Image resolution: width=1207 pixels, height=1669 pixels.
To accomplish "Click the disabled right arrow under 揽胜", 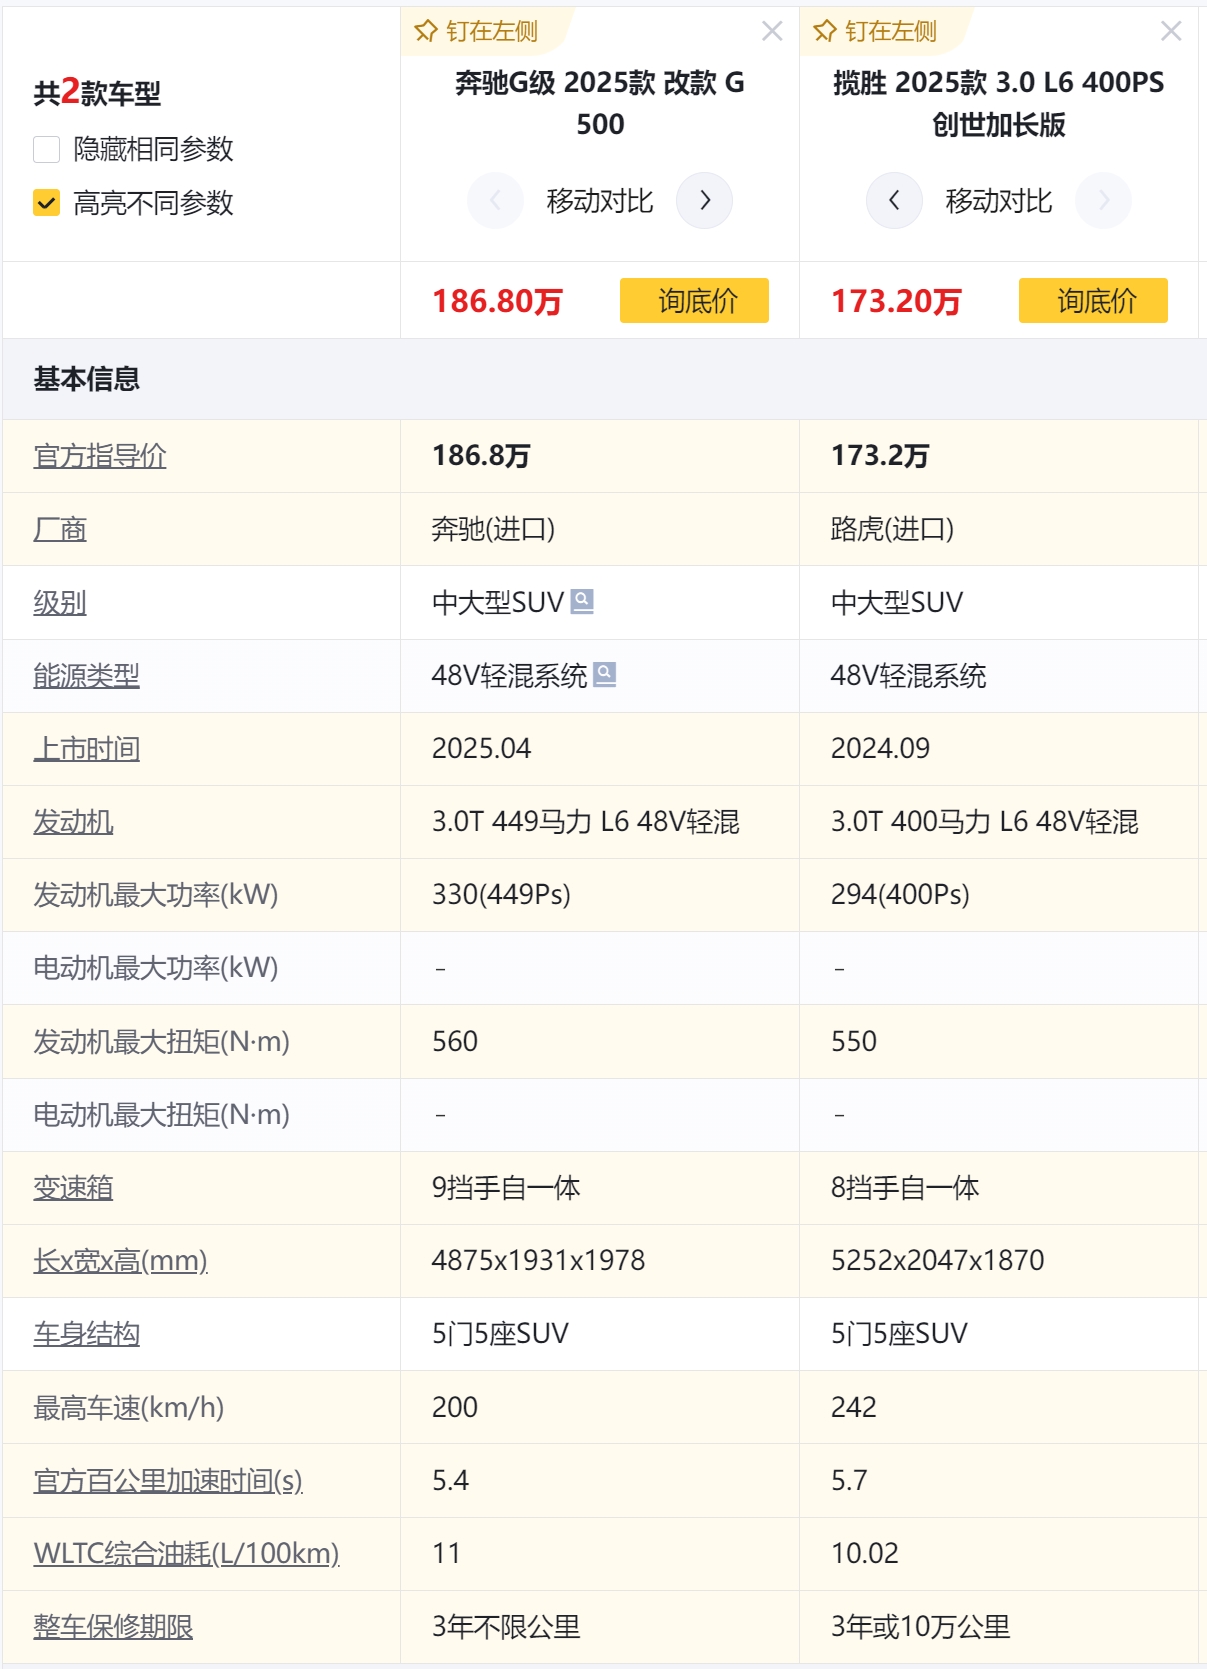I will (1104, 200).
